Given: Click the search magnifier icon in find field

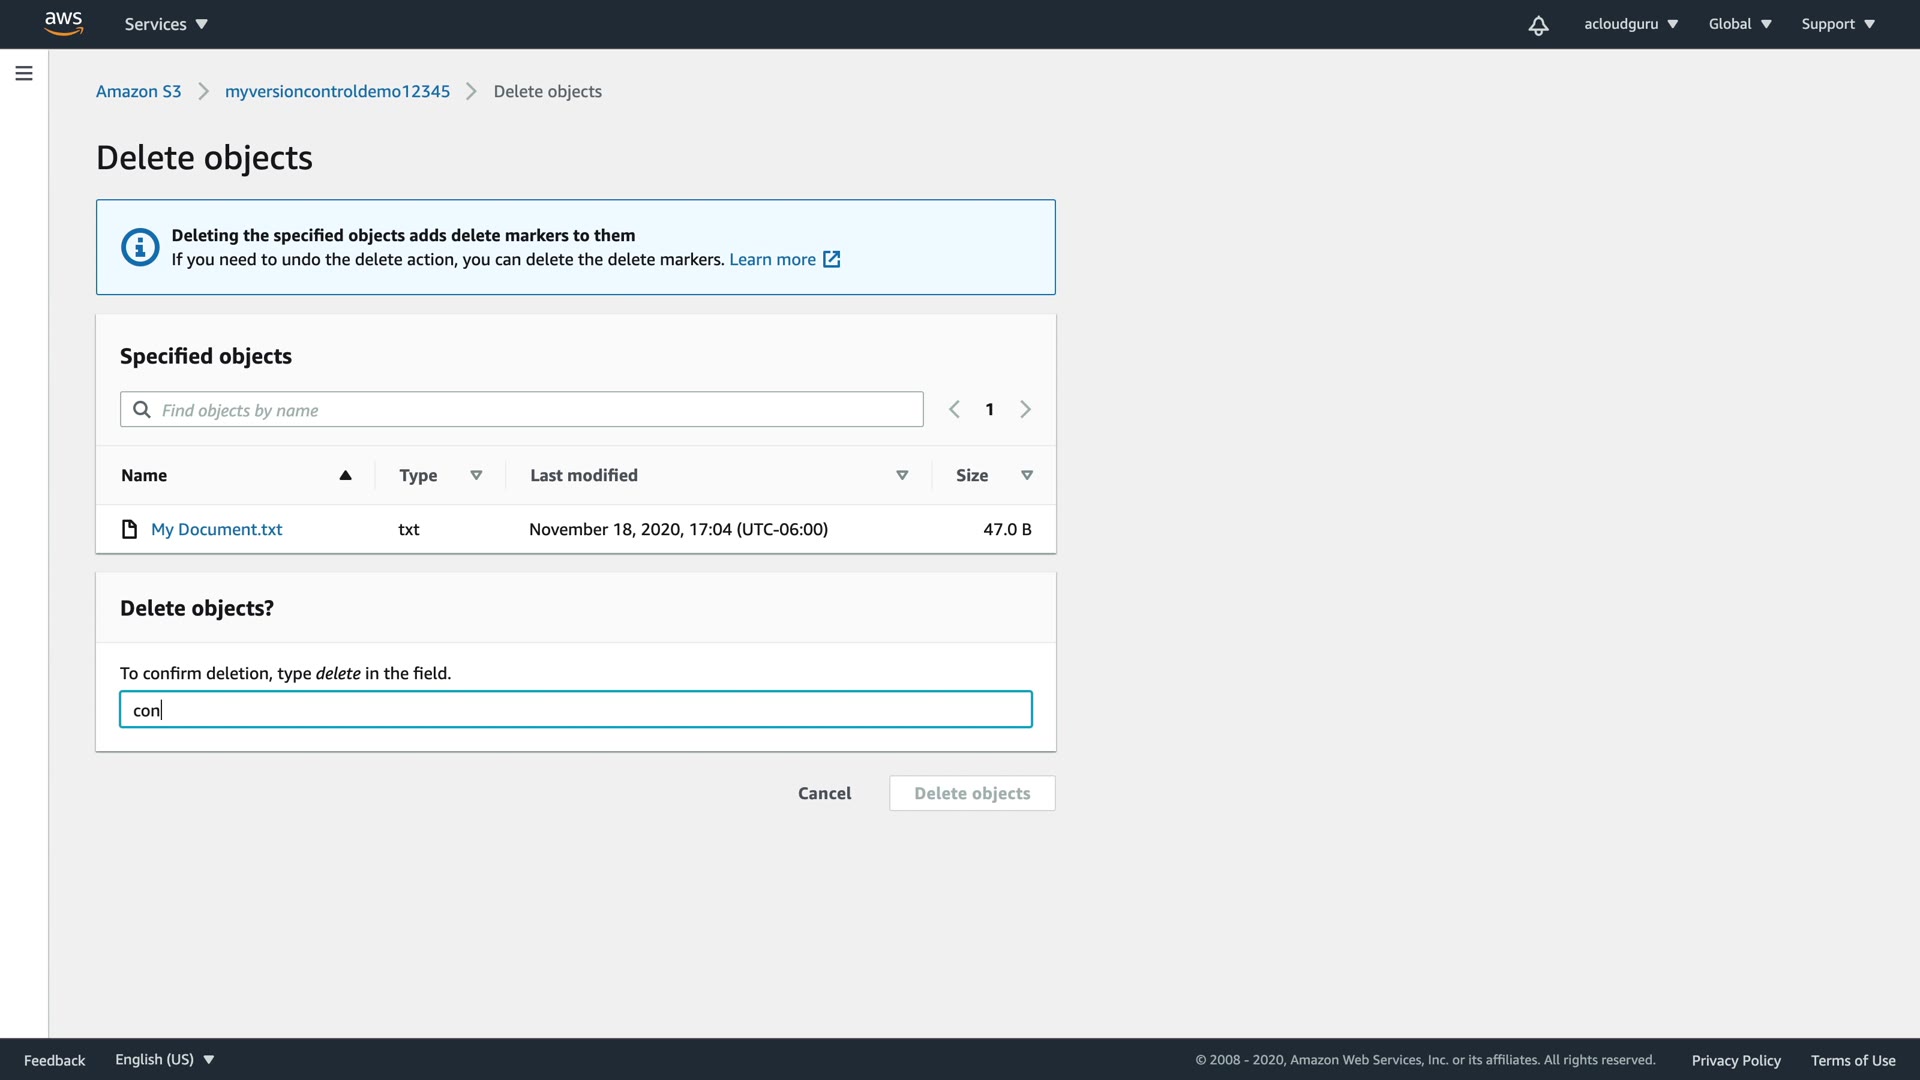Looking at the screenshot, I should 142,410.
